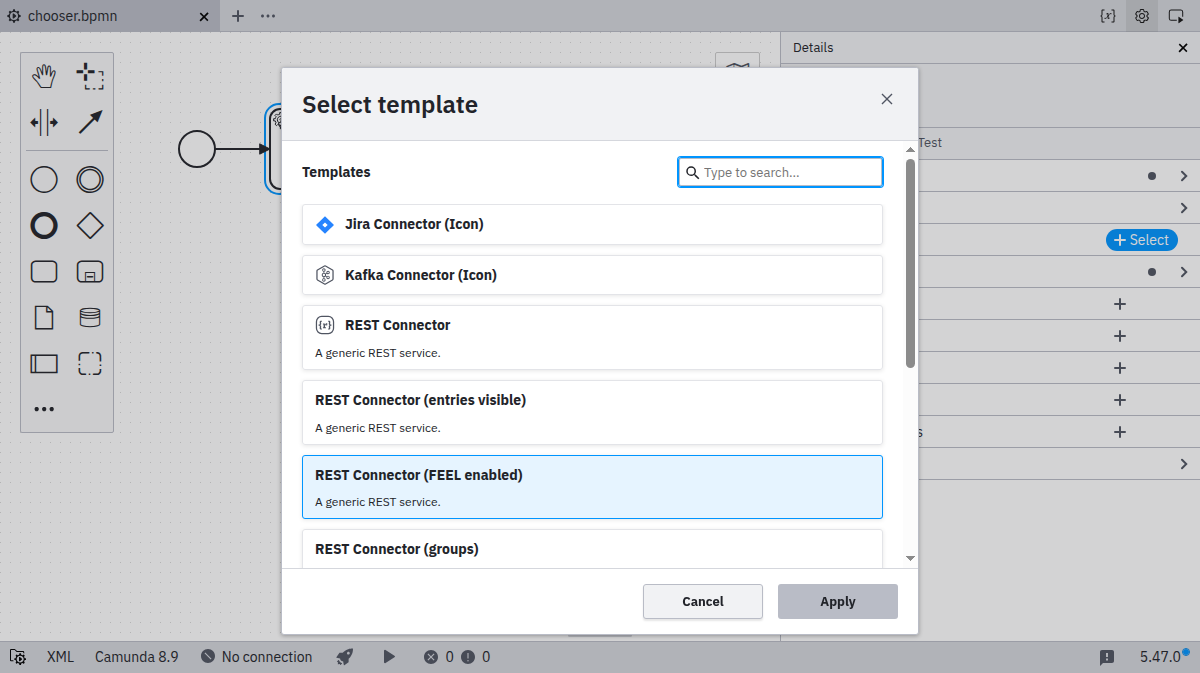Create an end event from palette
Screen dimensions: 1200x673
tap(44, 226)
